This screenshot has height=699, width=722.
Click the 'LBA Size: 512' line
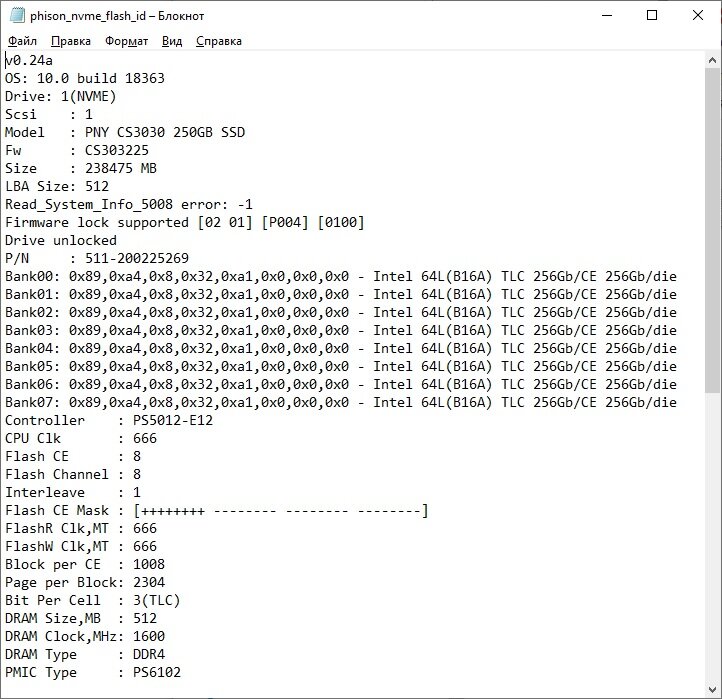tap(57, 186)
